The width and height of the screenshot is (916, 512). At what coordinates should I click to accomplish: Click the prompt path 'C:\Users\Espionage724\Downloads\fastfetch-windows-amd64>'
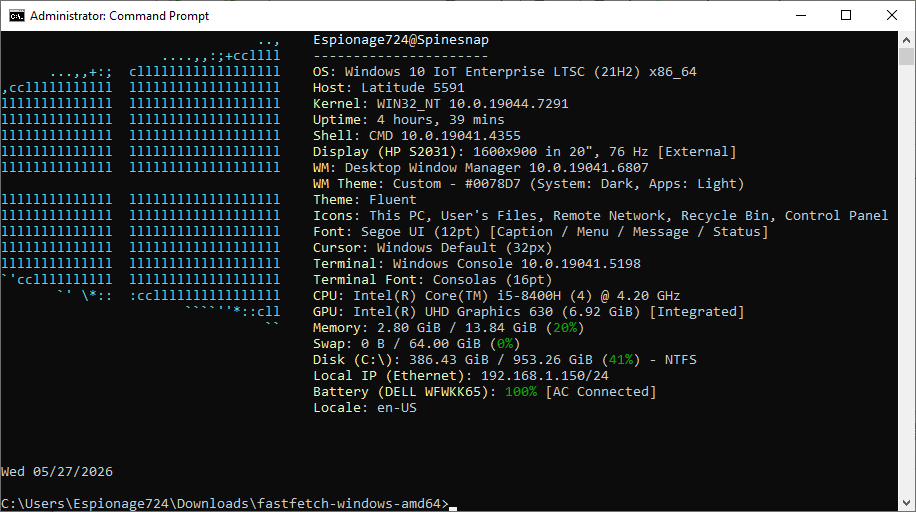(225, 504)
